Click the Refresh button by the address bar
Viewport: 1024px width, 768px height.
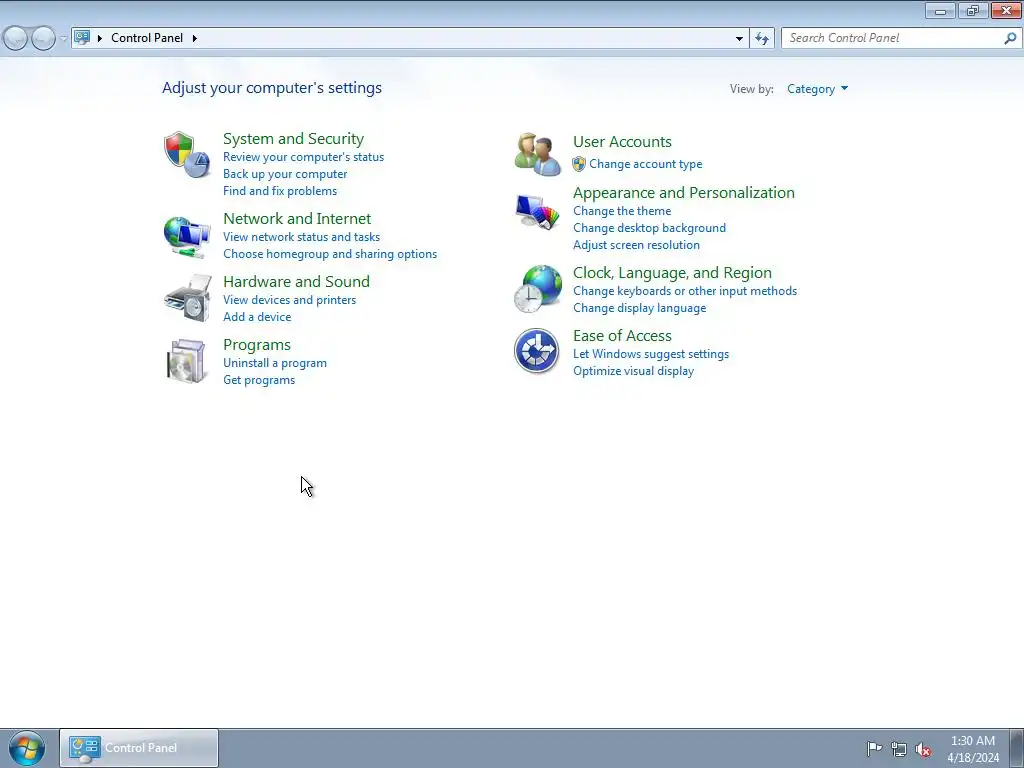[x=762, y=38]
